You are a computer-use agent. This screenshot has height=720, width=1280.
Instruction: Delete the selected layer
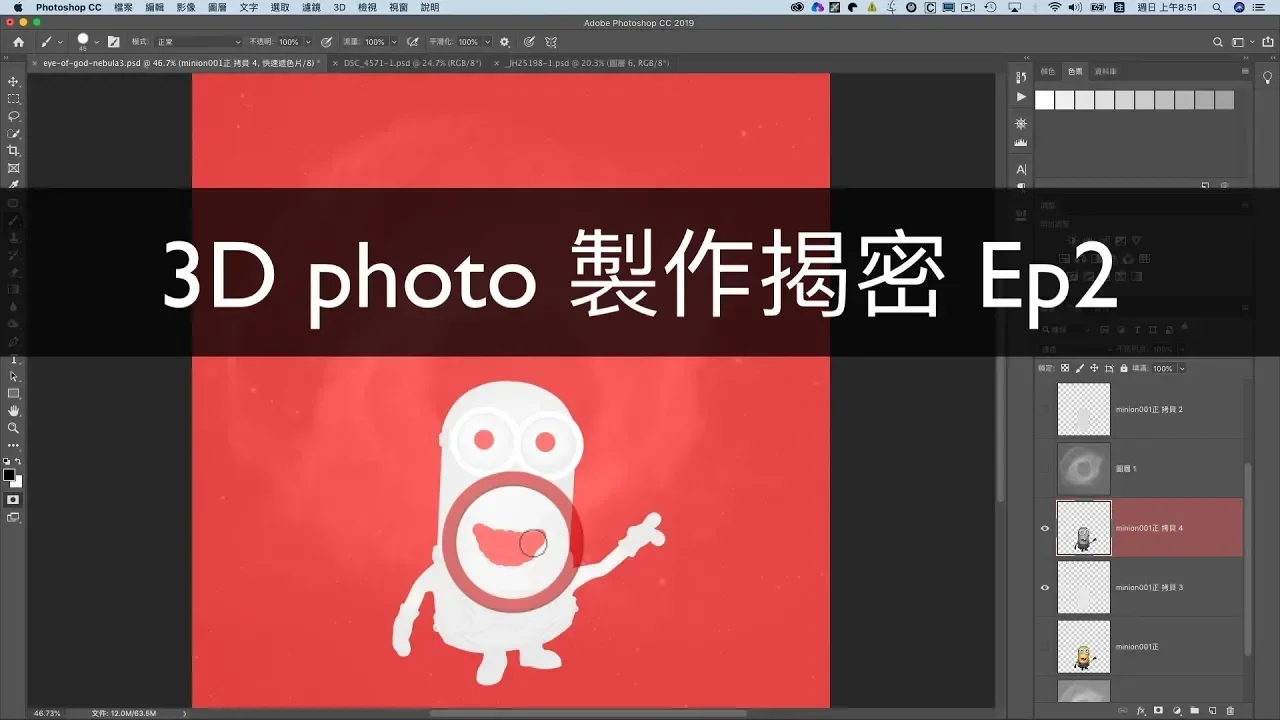pyautogui.click(x=1230, y=710)
